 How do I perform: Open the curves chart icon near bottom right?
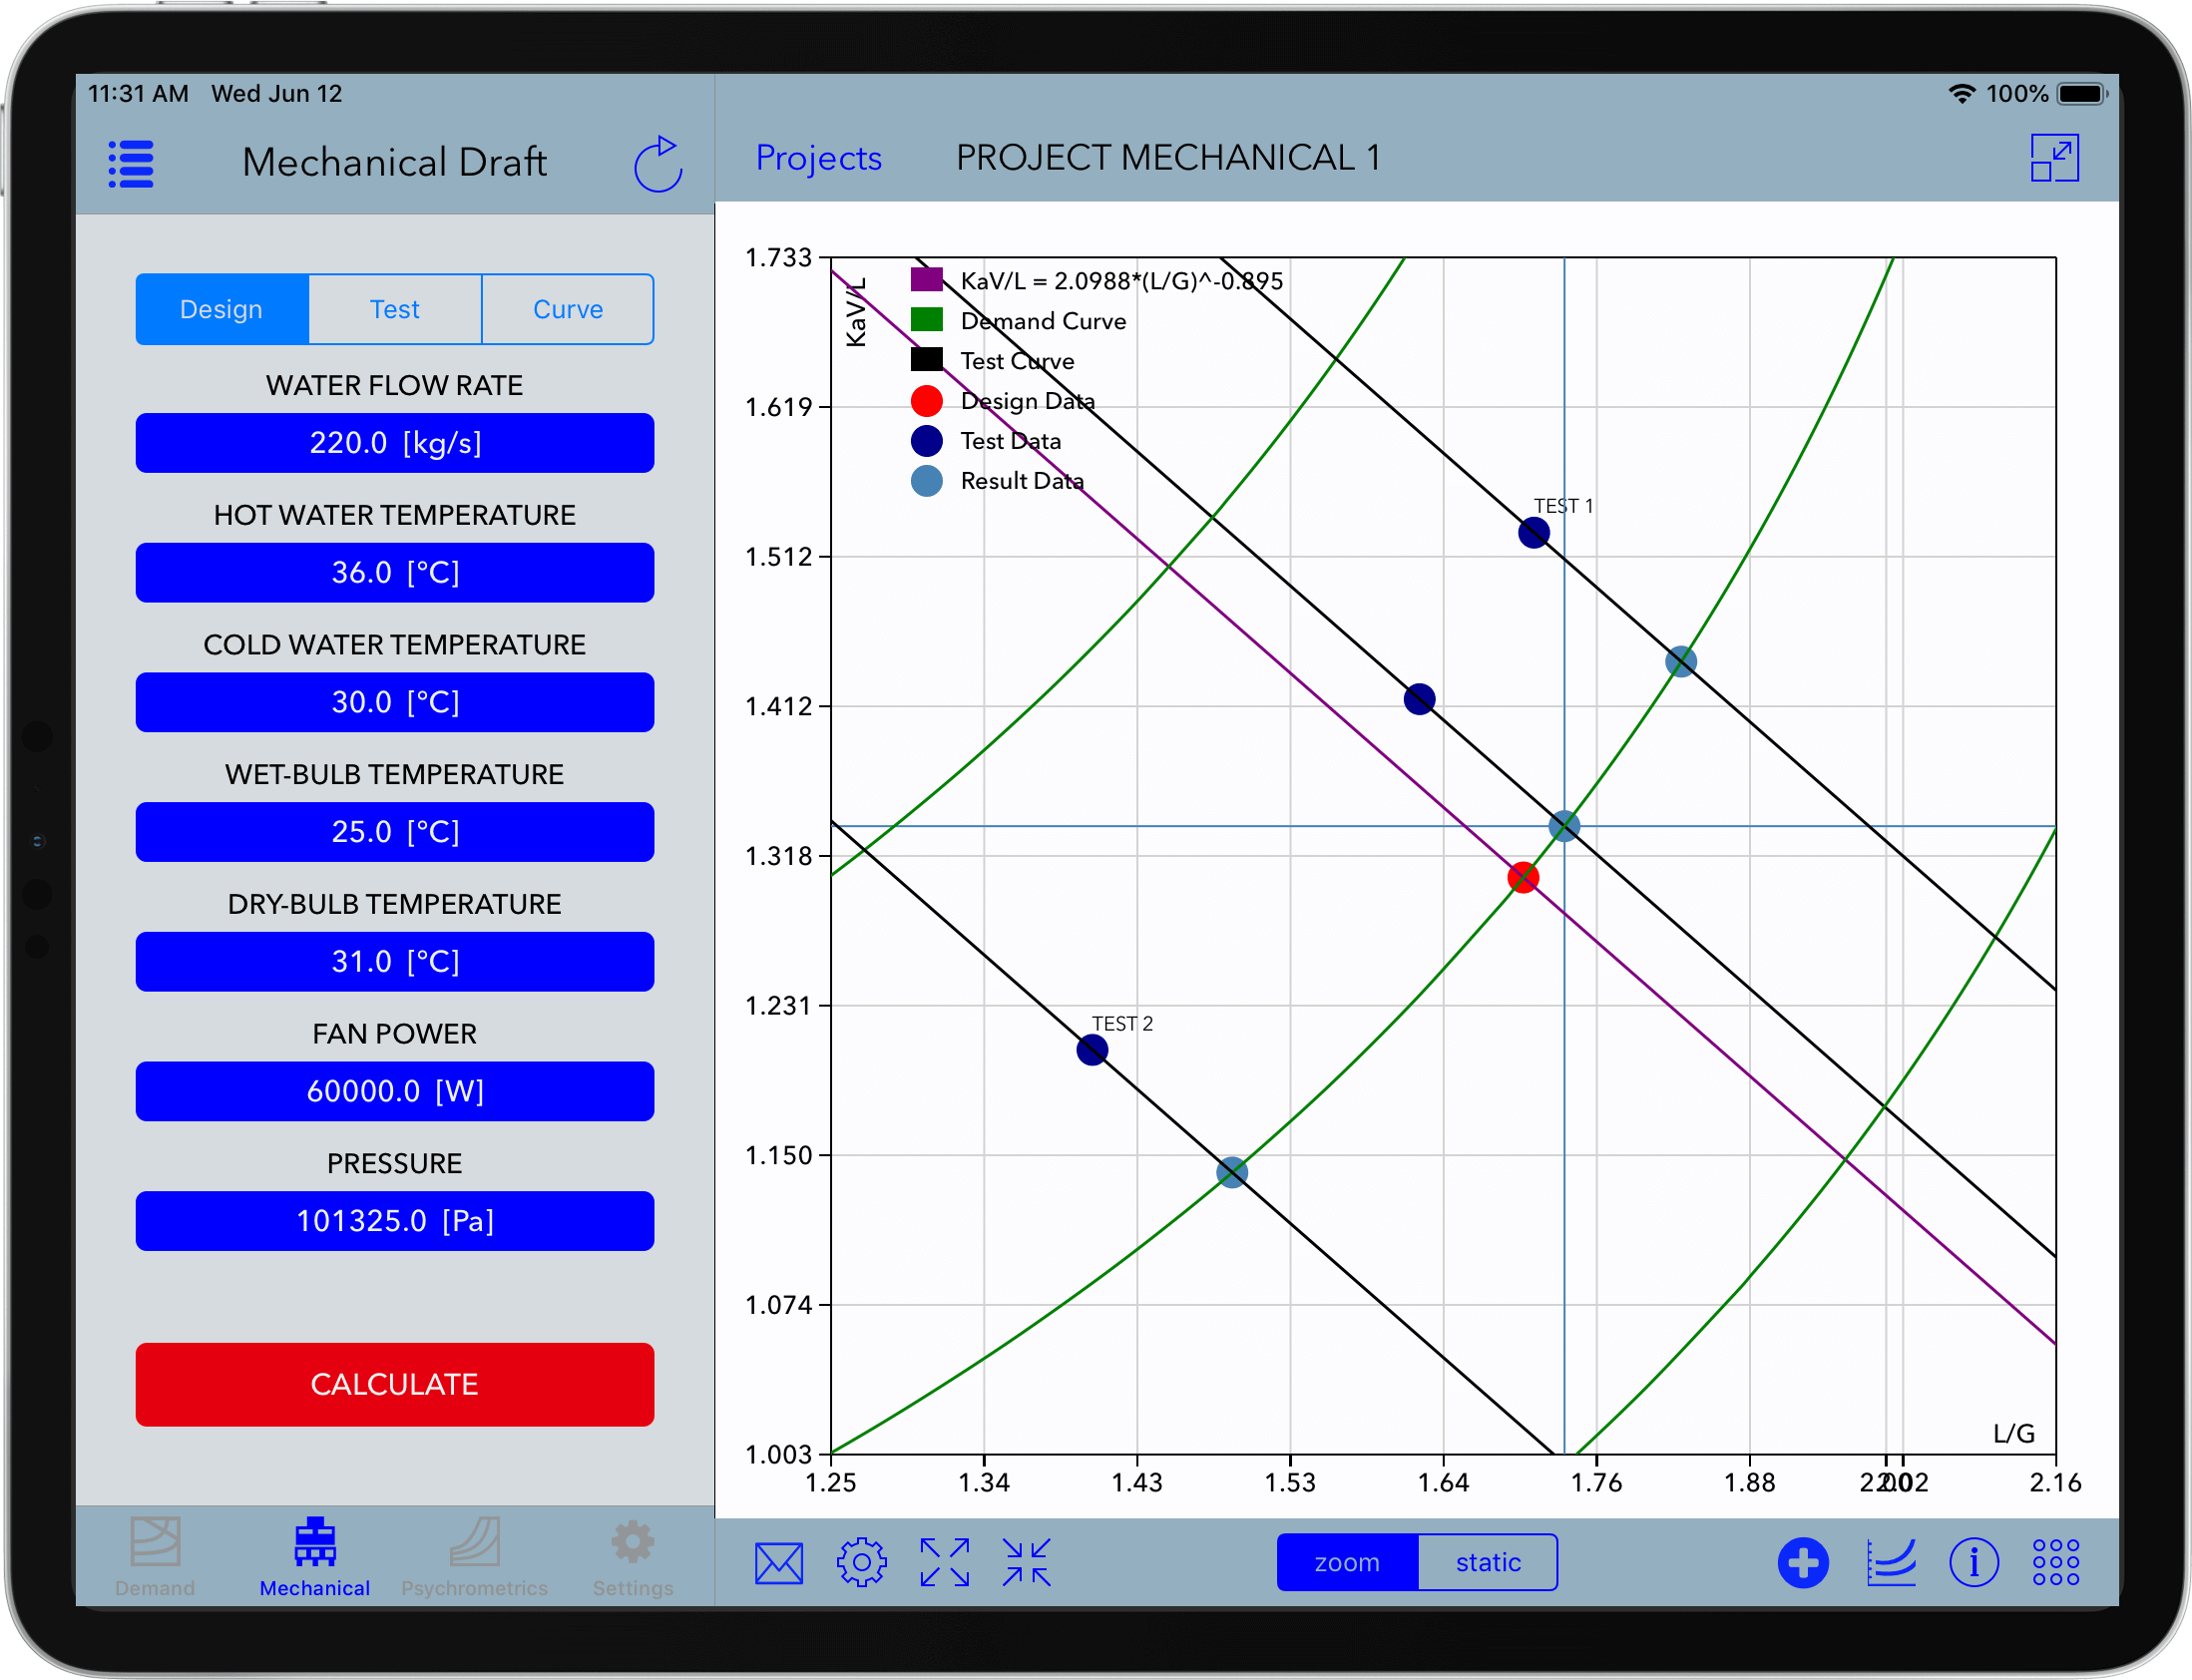pyautogui.click(x=1890, y=1561)
